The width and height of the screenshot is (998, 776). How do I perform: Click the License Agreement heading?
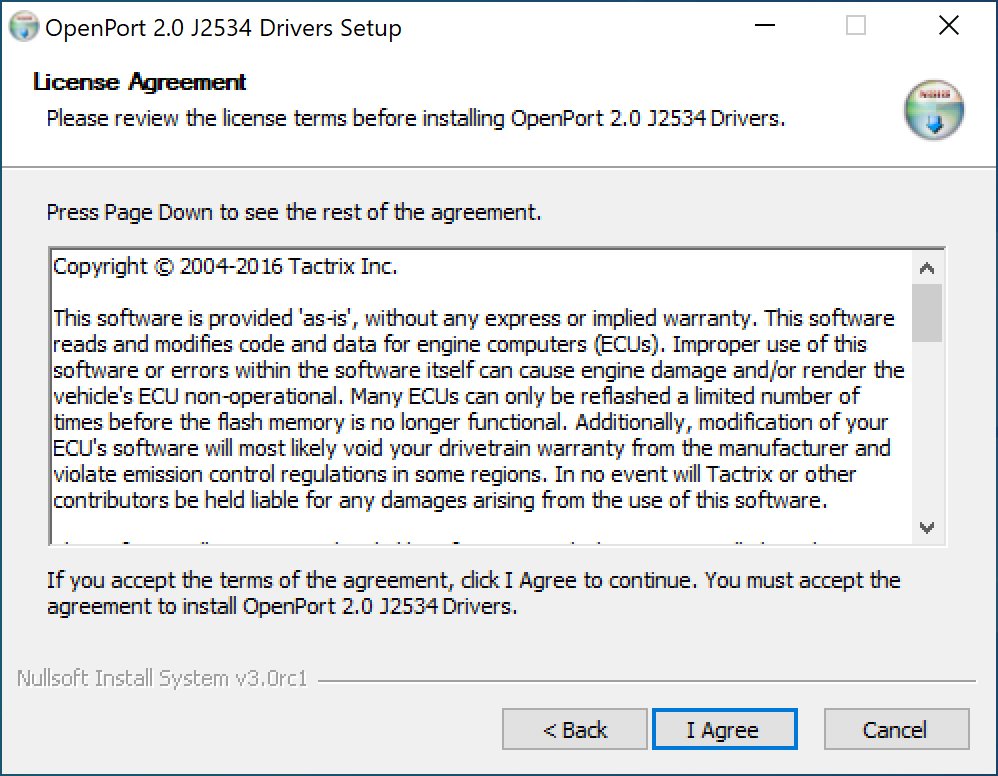point(139,81)
